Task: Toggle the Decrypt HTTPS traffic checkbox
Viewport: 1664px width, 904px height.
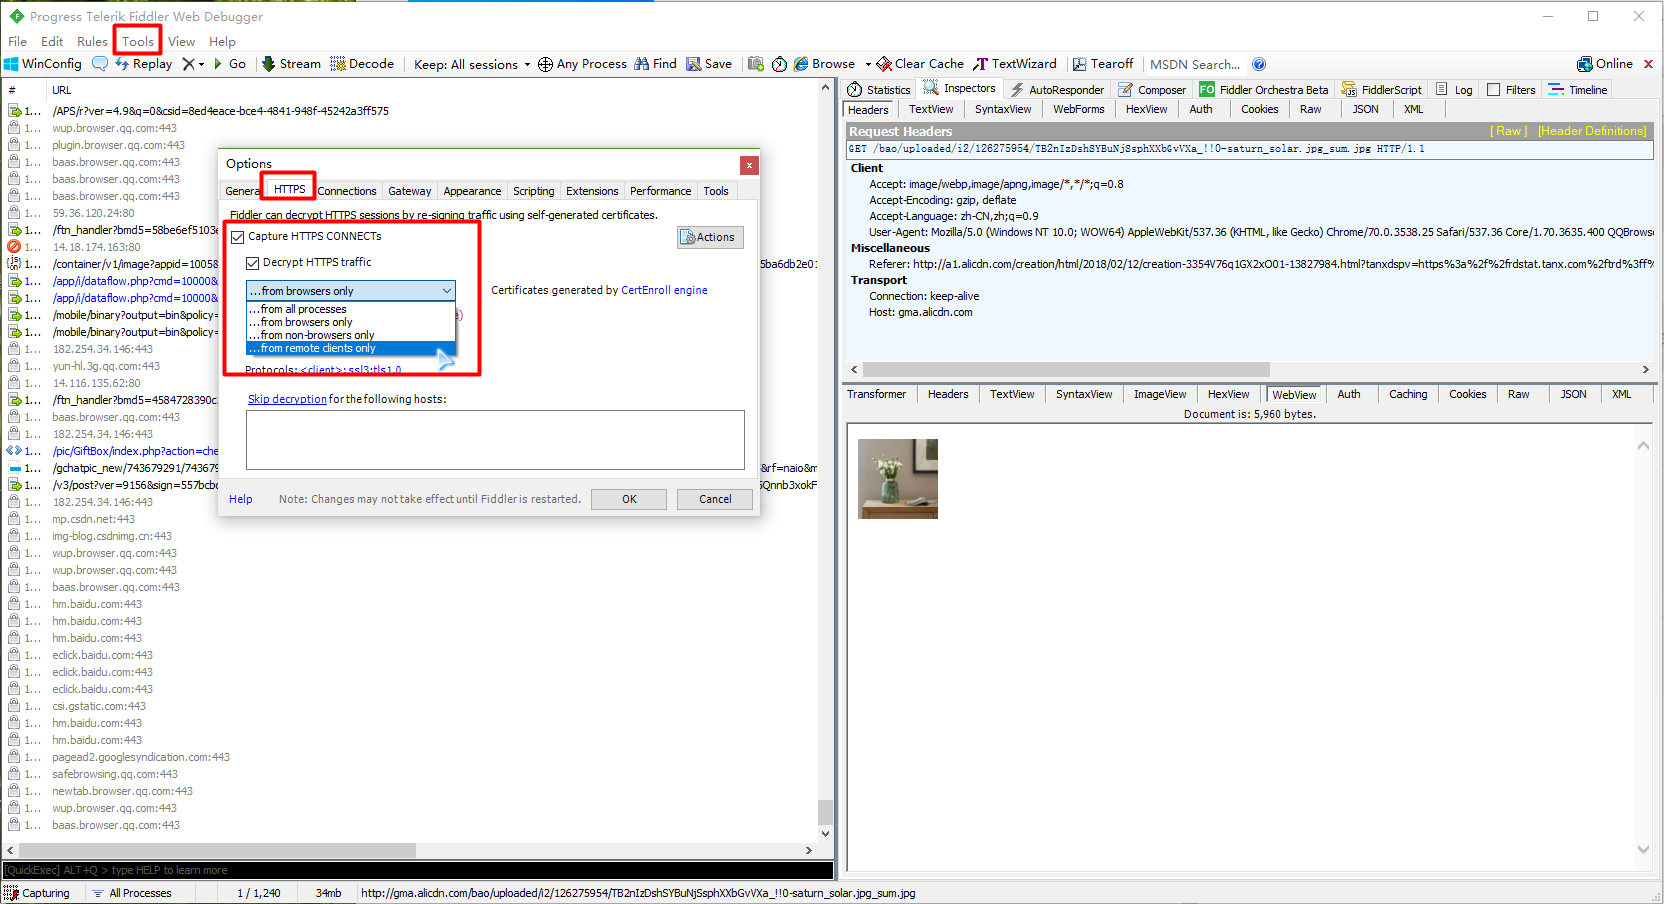Action: pyautogui.click(x=253, y=263)
